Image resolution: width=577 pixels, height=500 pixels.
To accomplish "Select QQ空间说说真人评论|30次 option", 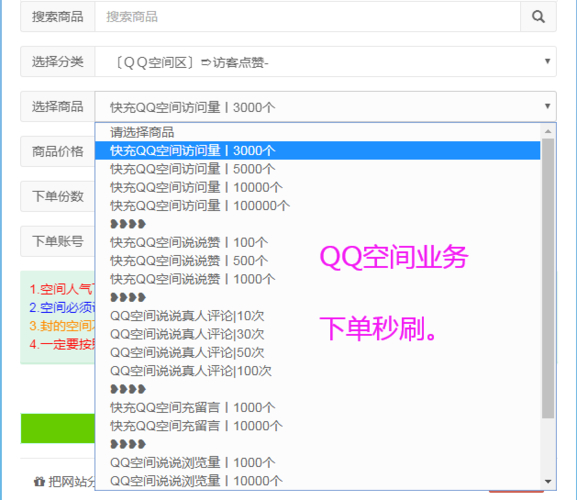I will [317, 334].
